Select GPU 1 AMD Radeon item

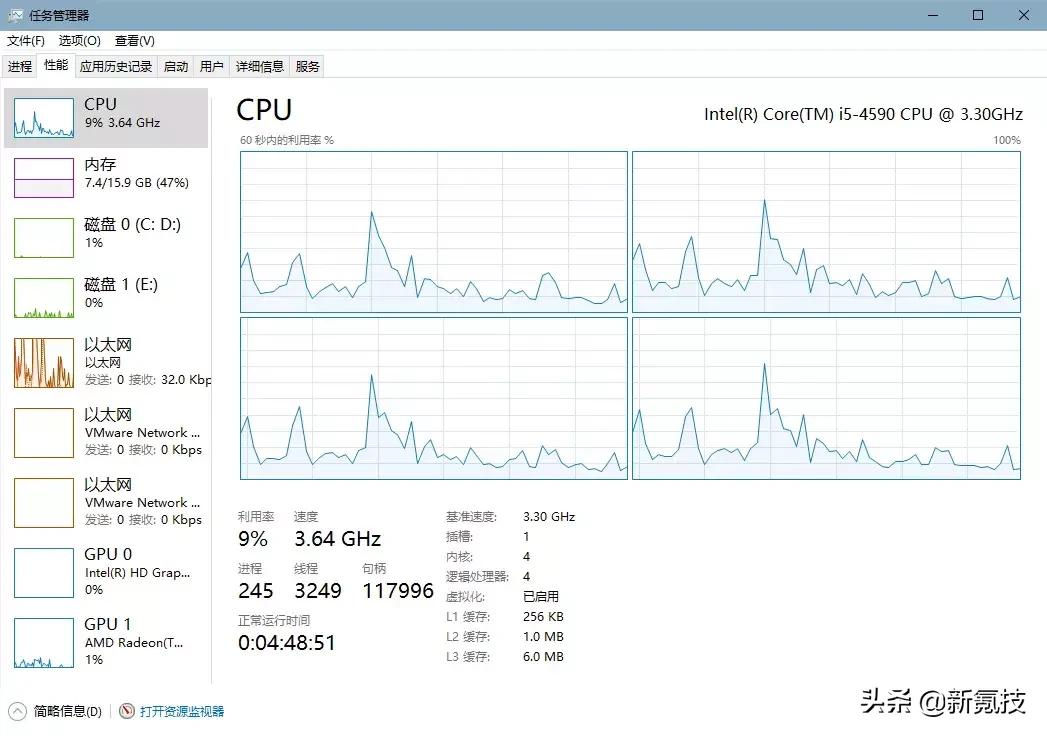click(44, 643)
